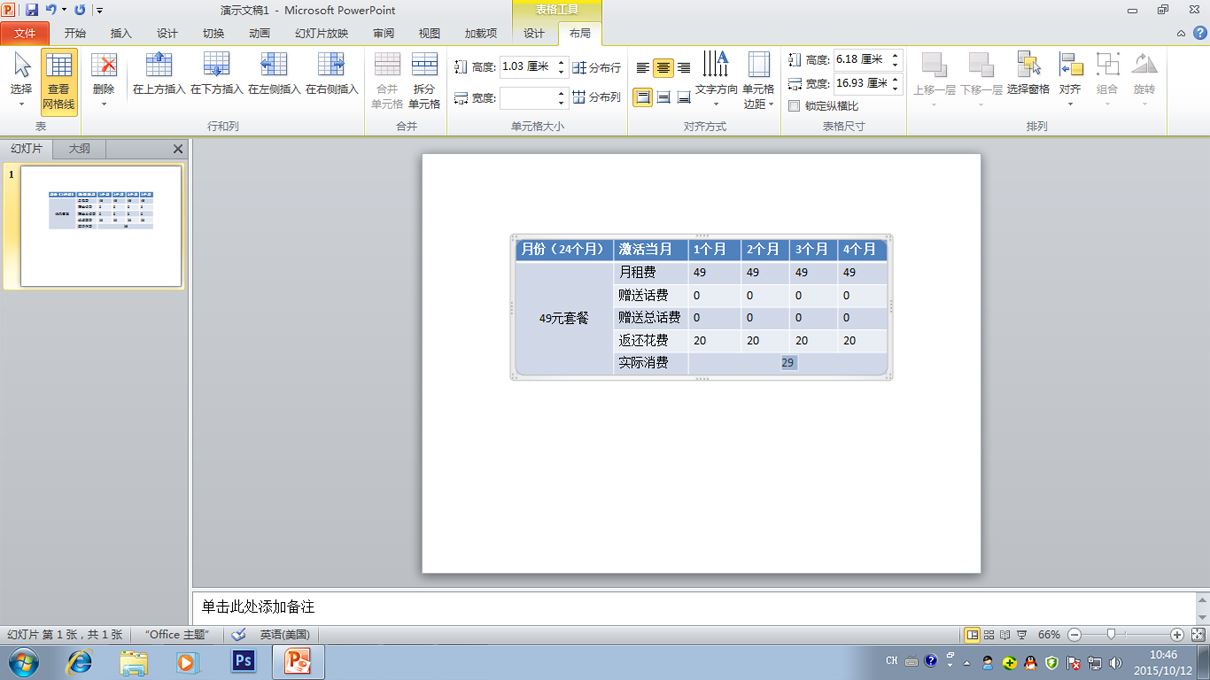
Task: Click the 英语(美国) language button
Action: pos(284,635)
